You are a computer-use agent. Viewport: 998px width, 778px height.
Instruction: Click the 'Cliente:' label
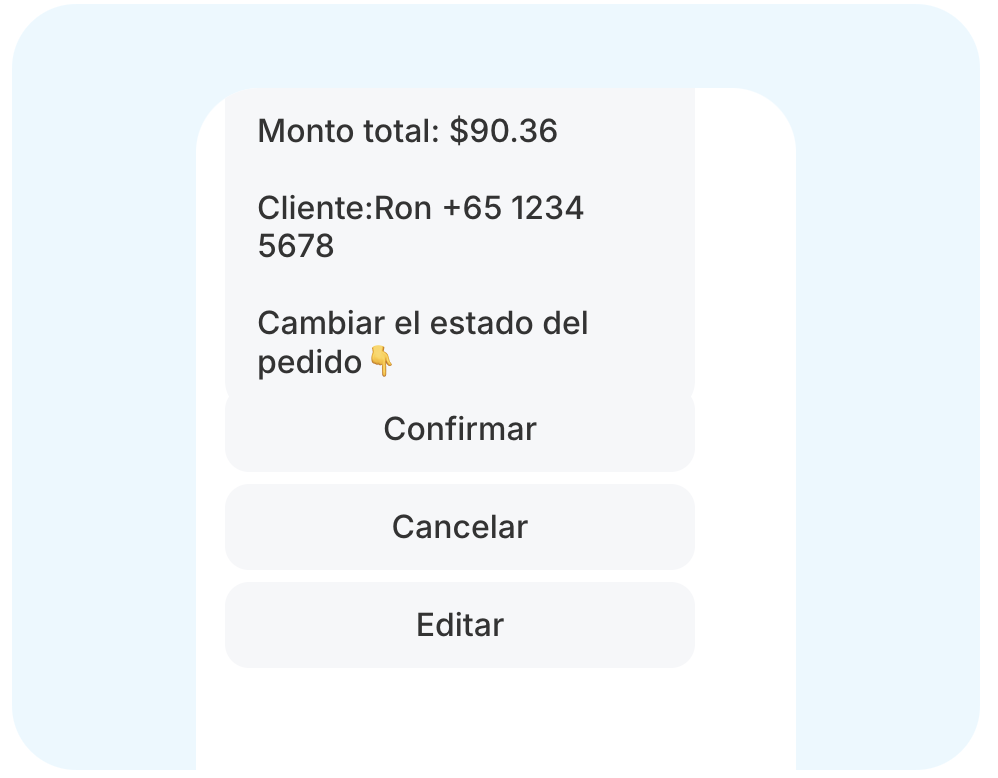tap(315, 208)
